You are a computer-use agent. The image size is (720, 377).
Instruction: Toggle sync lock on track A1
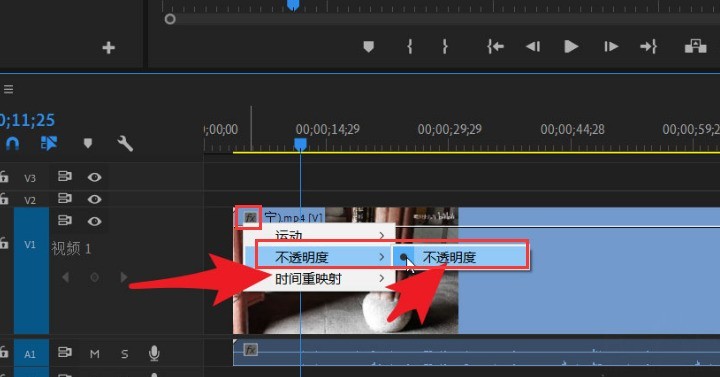[x=65, y=353]
